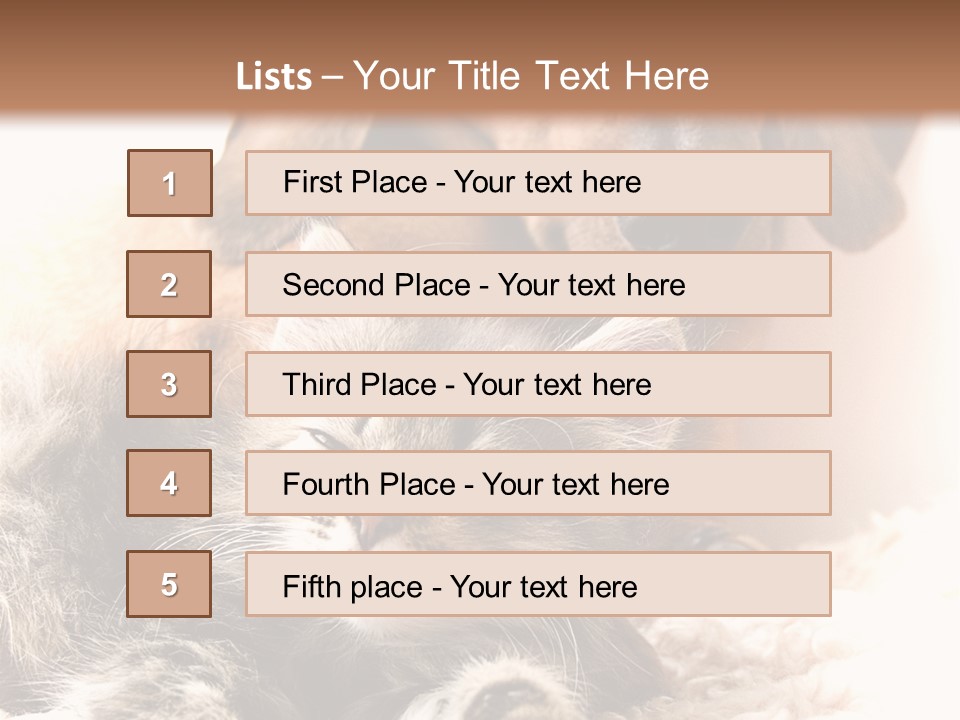Select the number 2 box
This screenshot has width=960, height=720.
[x=169, y=284]
